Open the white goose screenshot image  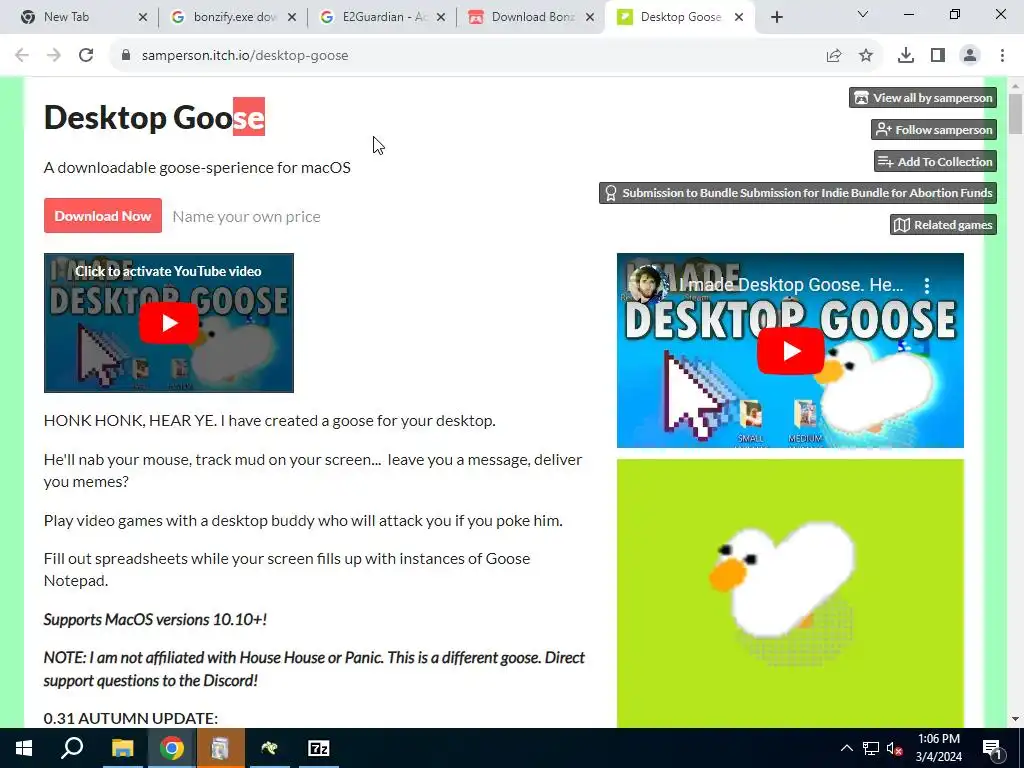[790, 593]
